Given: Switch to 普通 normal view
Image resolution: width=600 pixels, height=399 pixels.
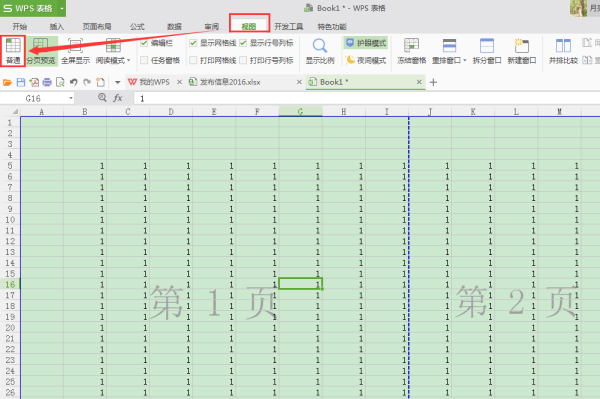Looking at the screenshot, I should [13, 50].
